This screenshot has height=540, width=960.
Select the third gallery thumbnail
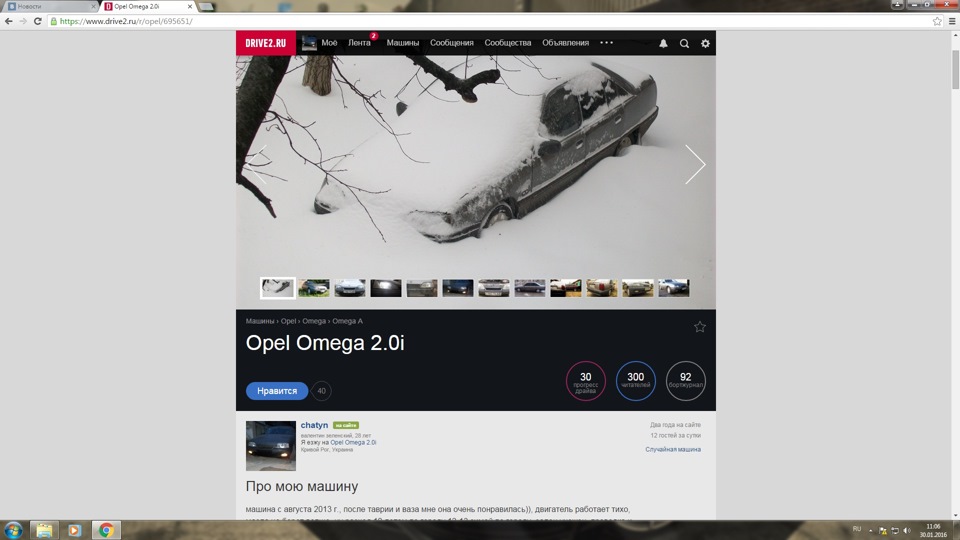pyautogui.click(x=350, y=288)
